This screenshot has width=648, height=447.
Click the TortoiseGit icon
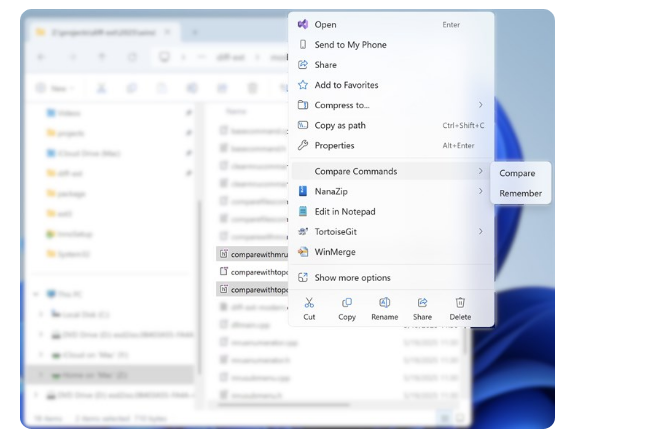coord(303,231)
